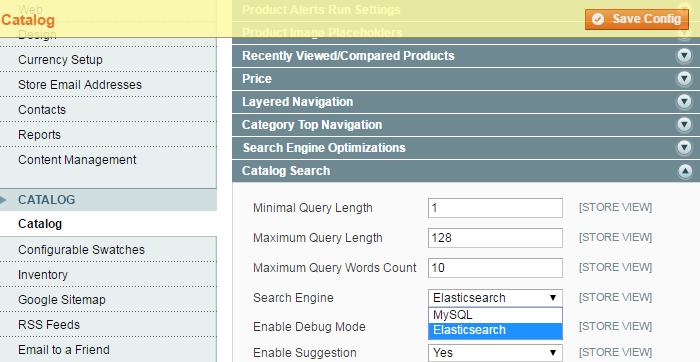This screenshot has width=700, height=362.
Task: Open Email to a Friend settings
Action: coord(64,350)
